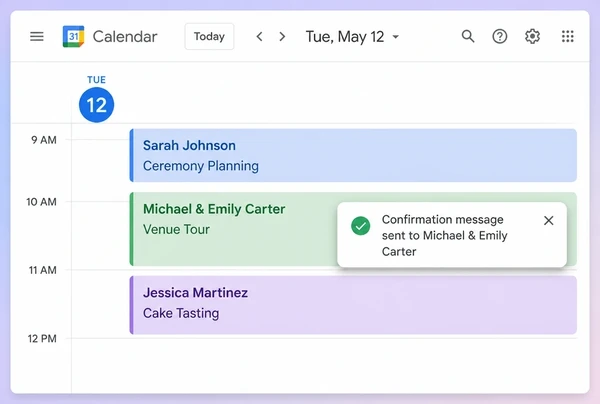This screenshot has height=404, width=600.
Task: Open Sarah Johnson Ceremony Planning event
Action: 353,155
